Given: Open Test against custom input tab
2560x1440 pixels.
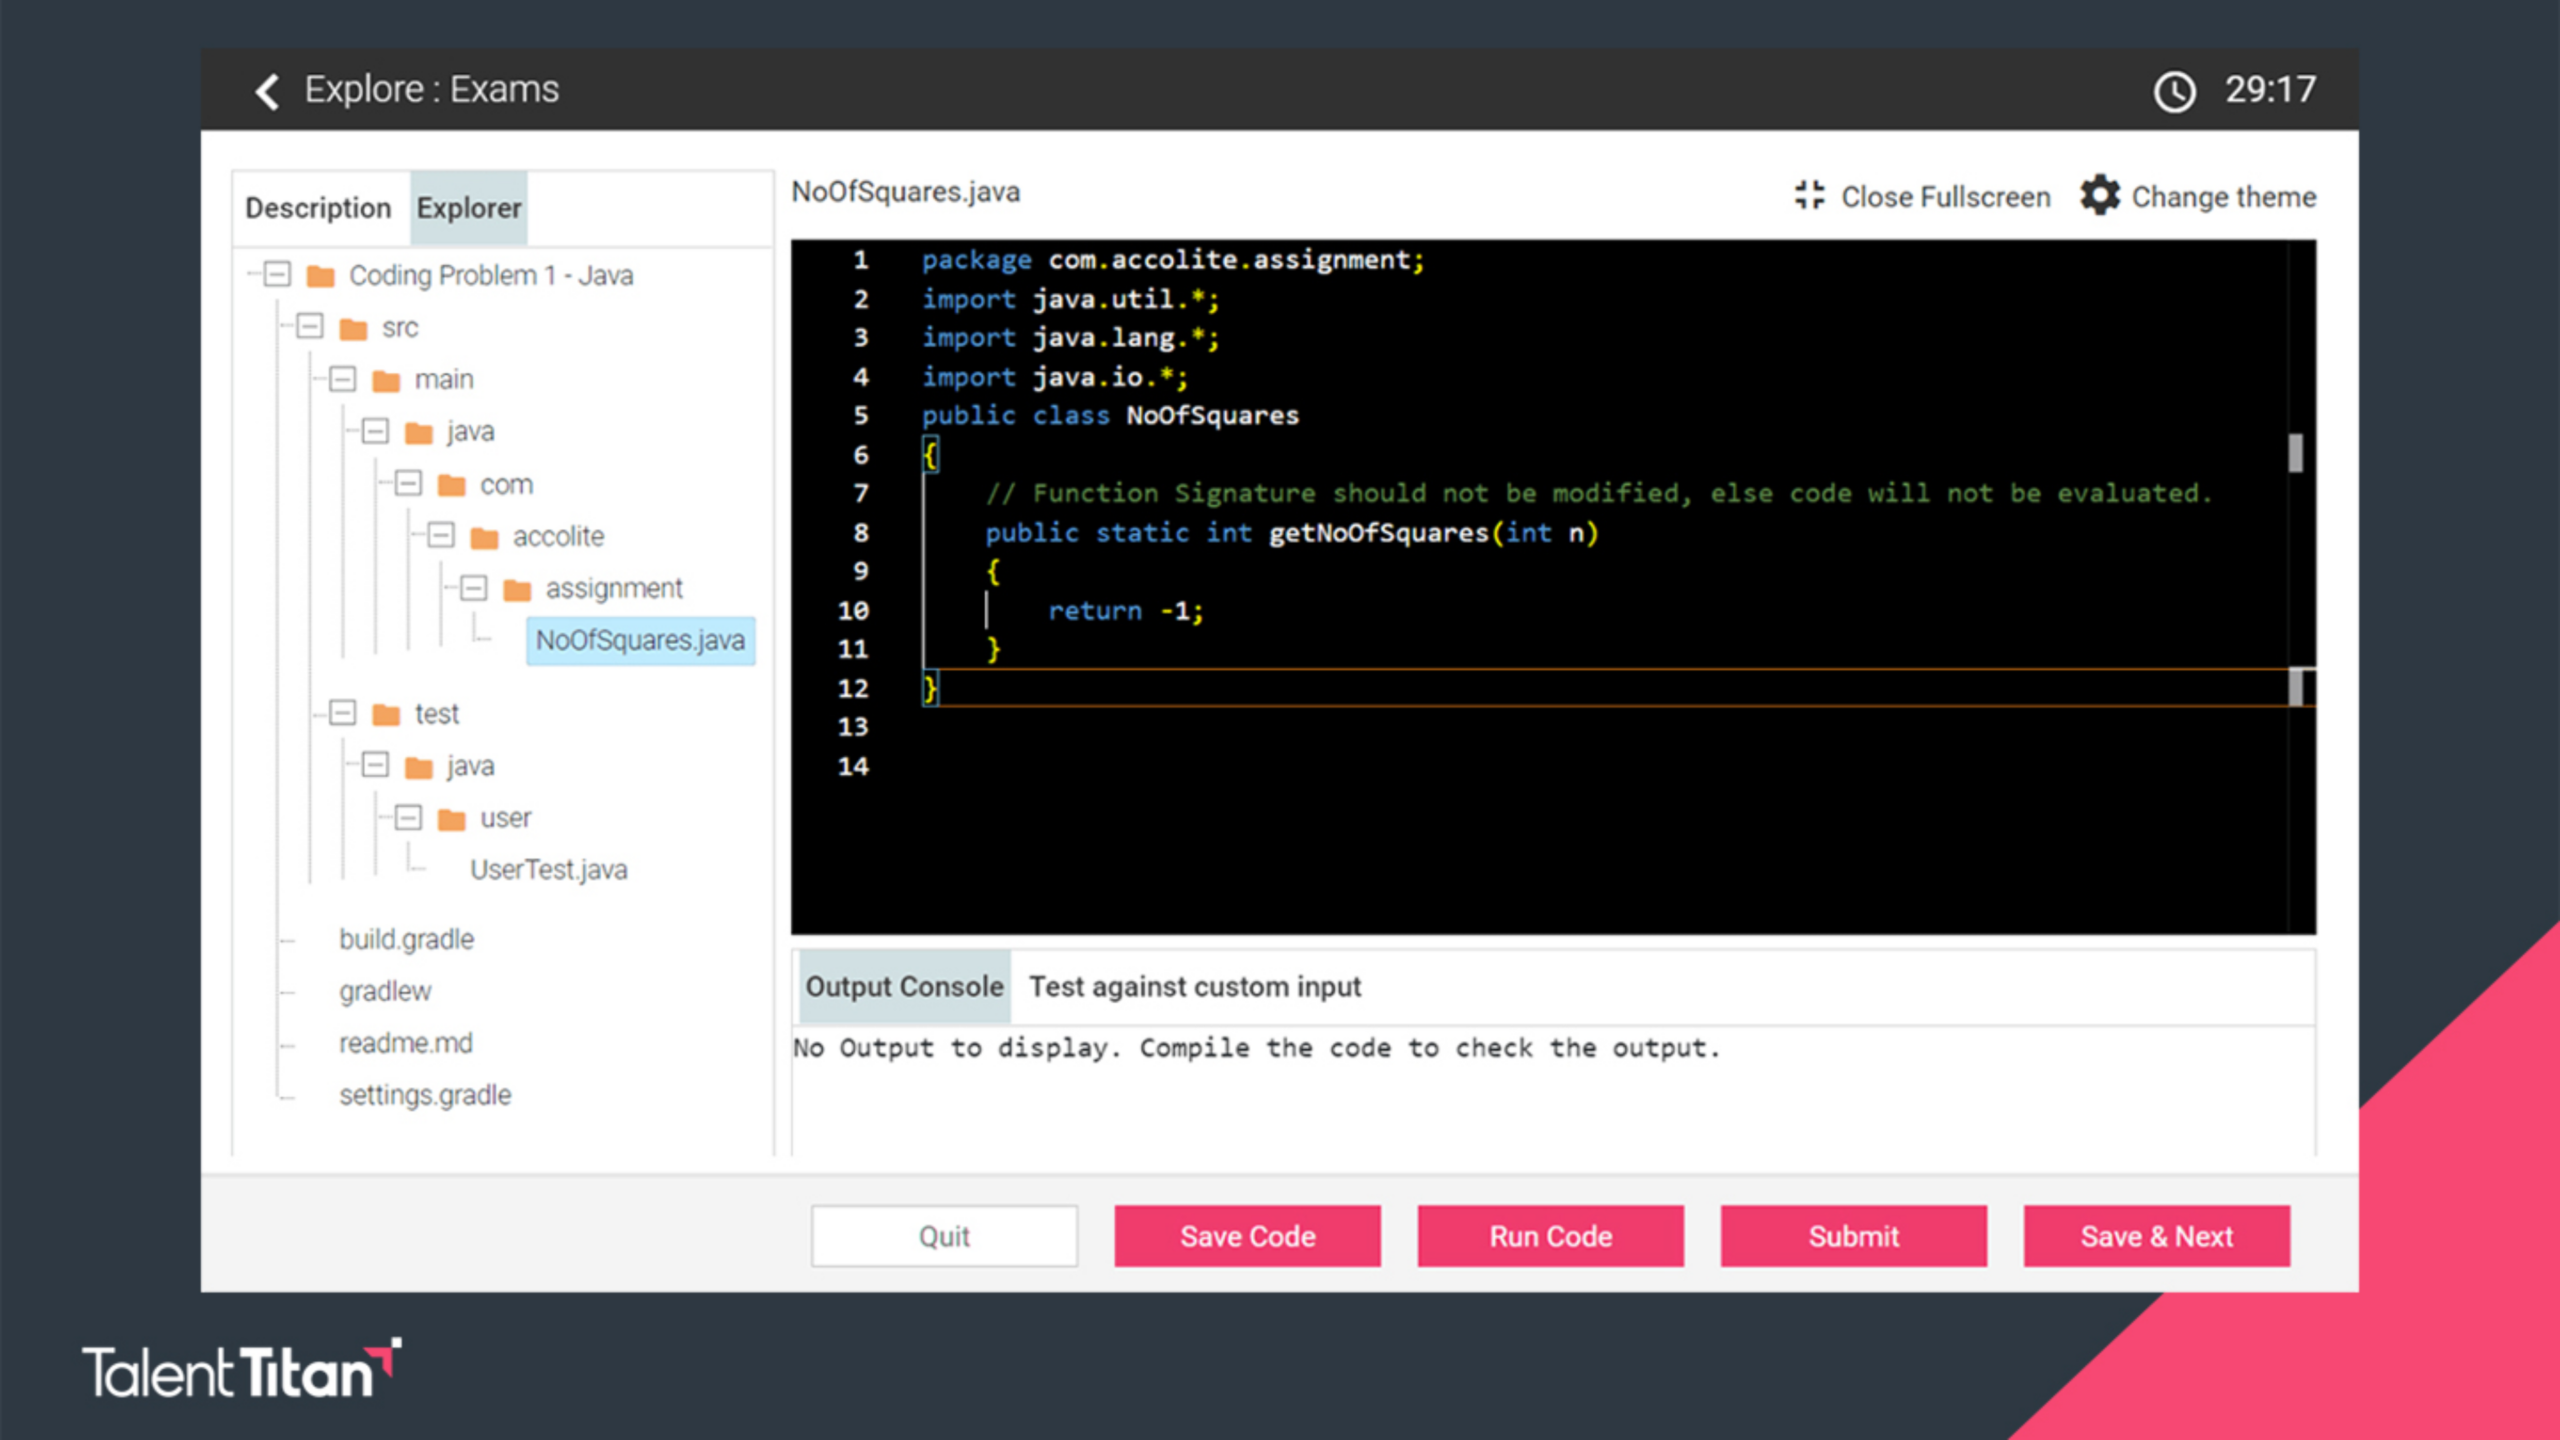Looking at the screenshot, I should tap(1195, 987).
